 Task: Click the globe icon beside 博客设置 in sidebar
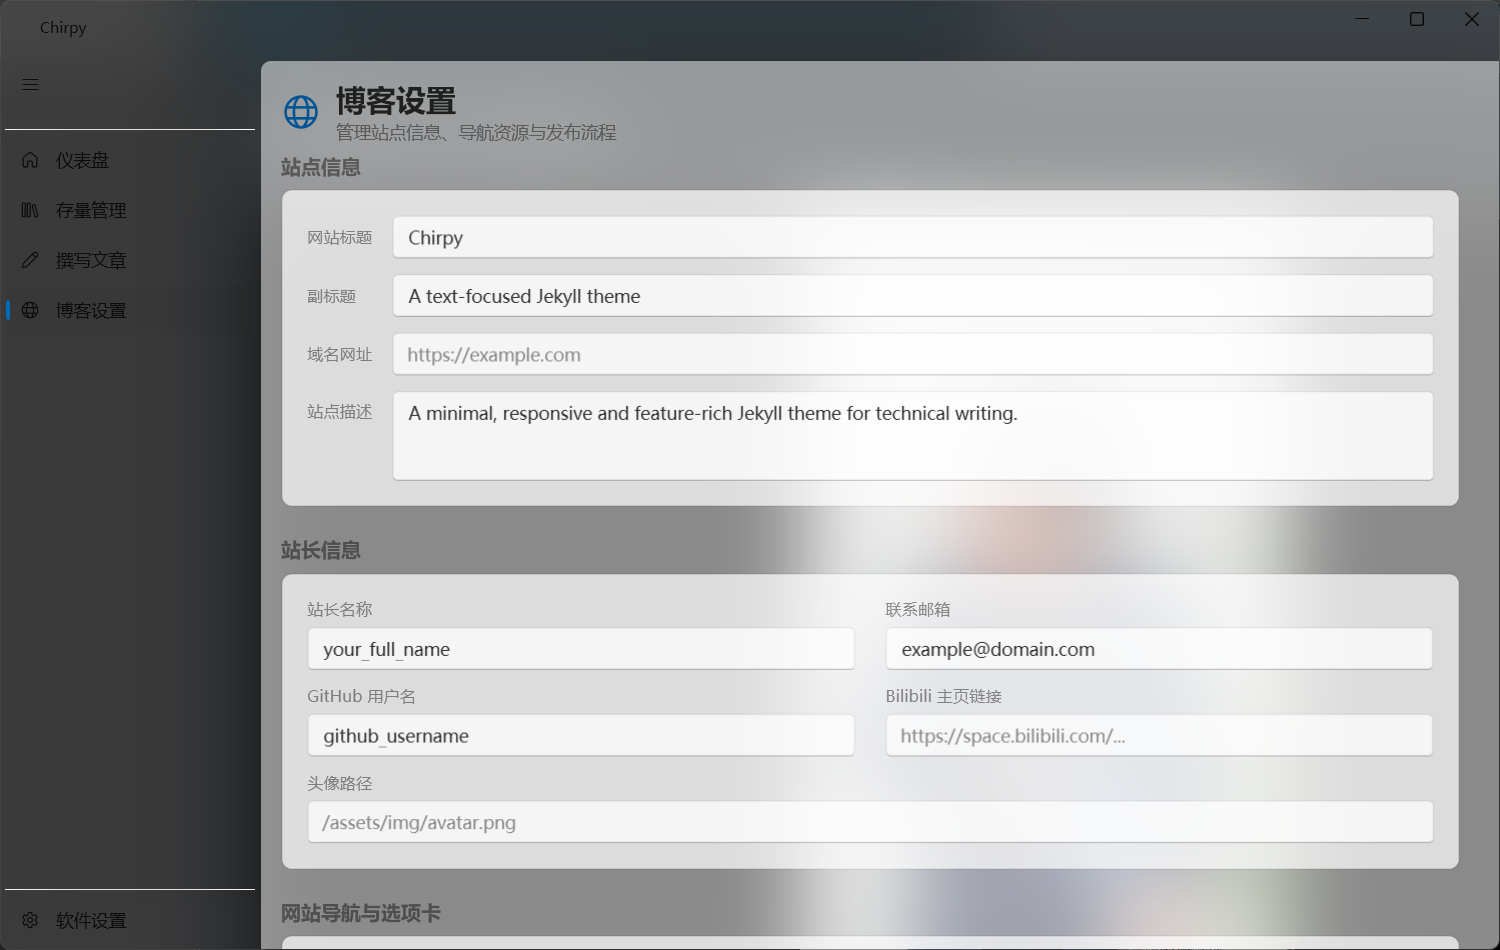pos(30,310)
